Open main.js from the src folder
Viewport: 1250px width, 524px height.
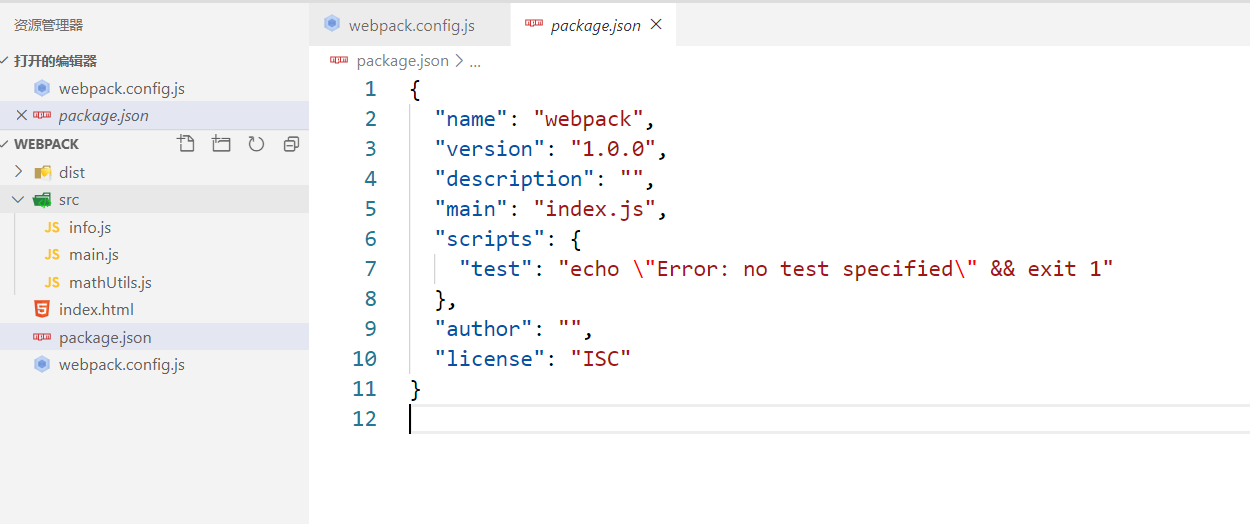coord(93,255)
